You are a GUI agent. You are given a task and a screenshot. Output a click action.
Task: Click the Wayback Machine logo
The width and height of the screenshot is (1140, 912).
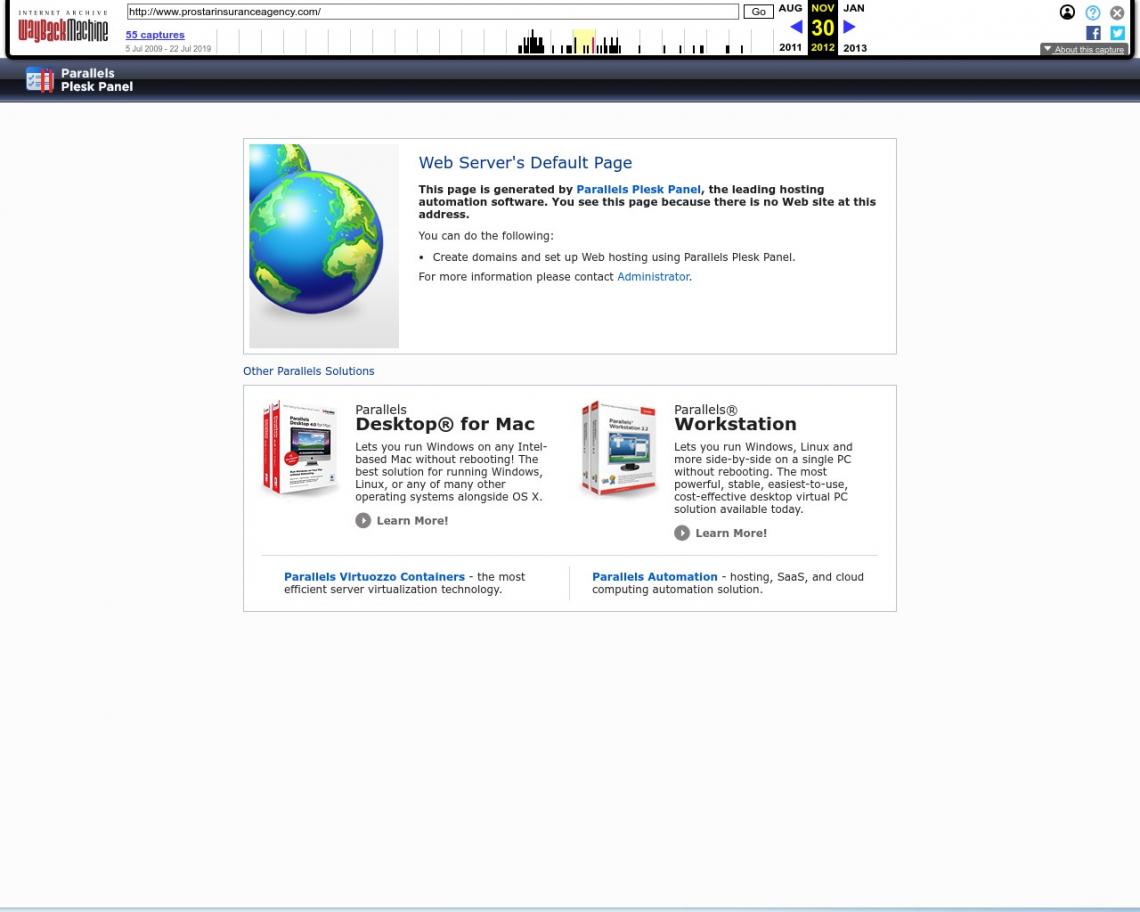pos(63,26)
